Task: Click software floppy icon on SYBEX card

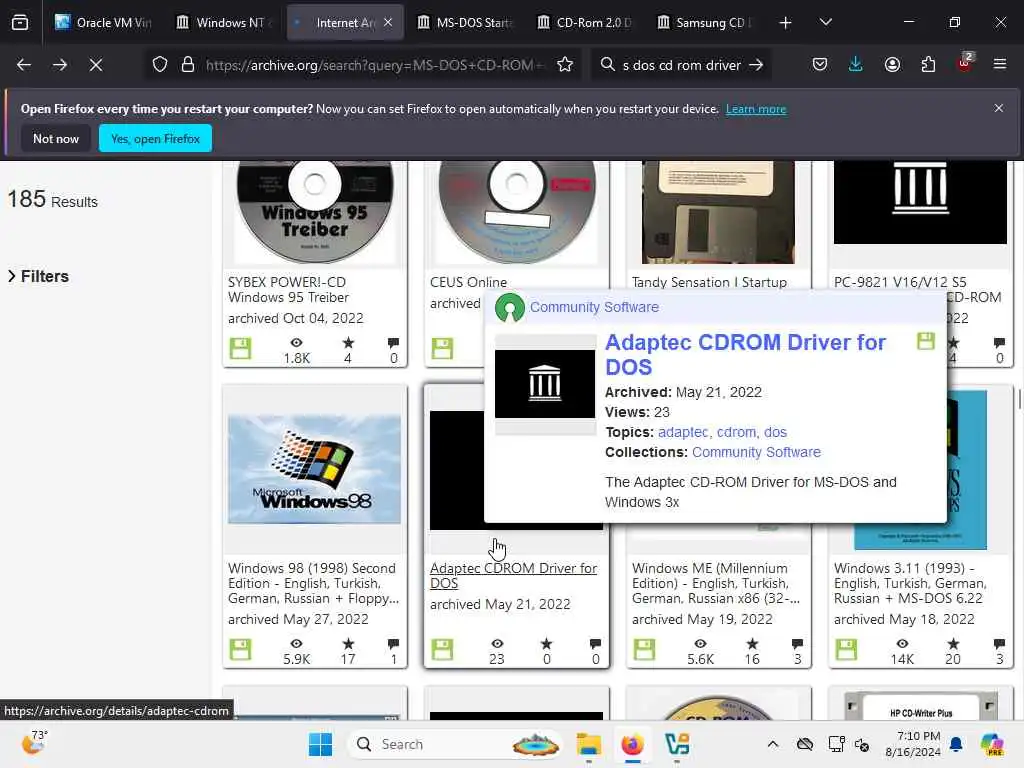Action: coord(240,349)
